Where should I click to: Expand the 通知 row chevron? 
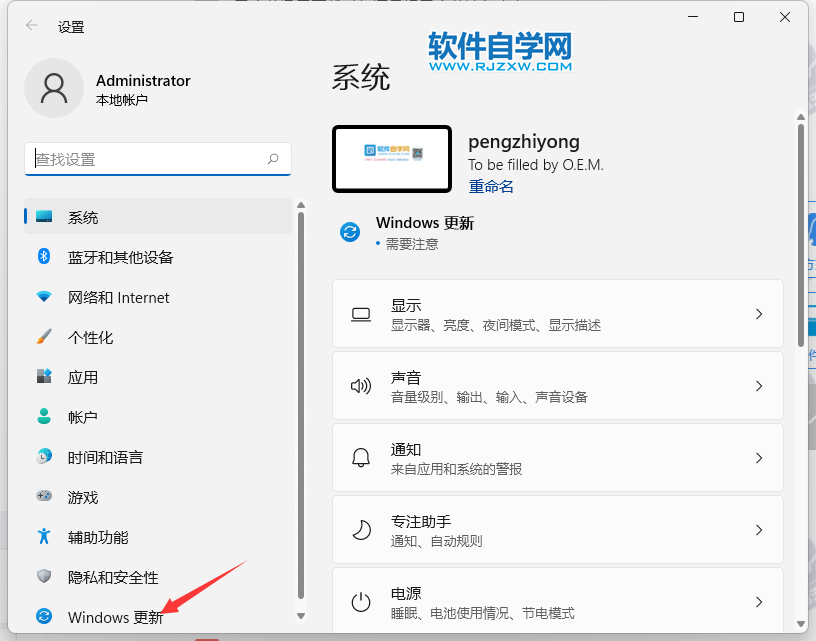(759, 457)
